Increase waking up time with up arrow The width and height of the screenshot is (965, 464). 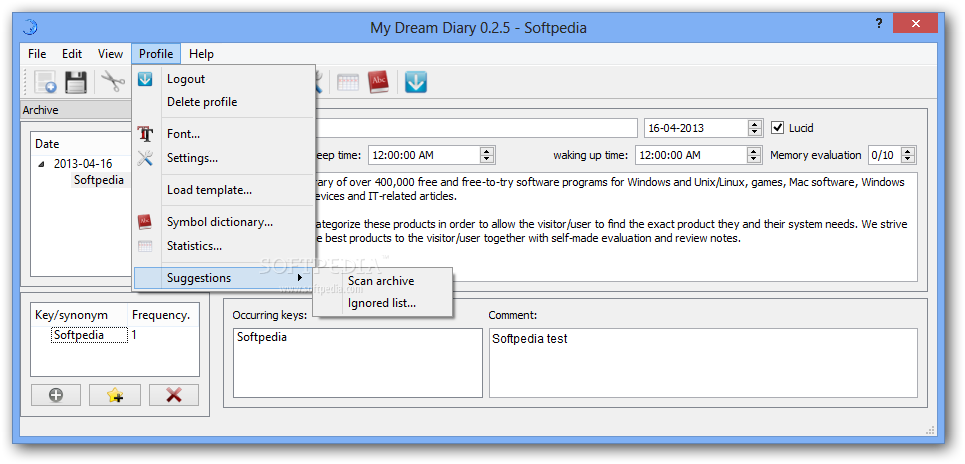click(x=754, y=151)
